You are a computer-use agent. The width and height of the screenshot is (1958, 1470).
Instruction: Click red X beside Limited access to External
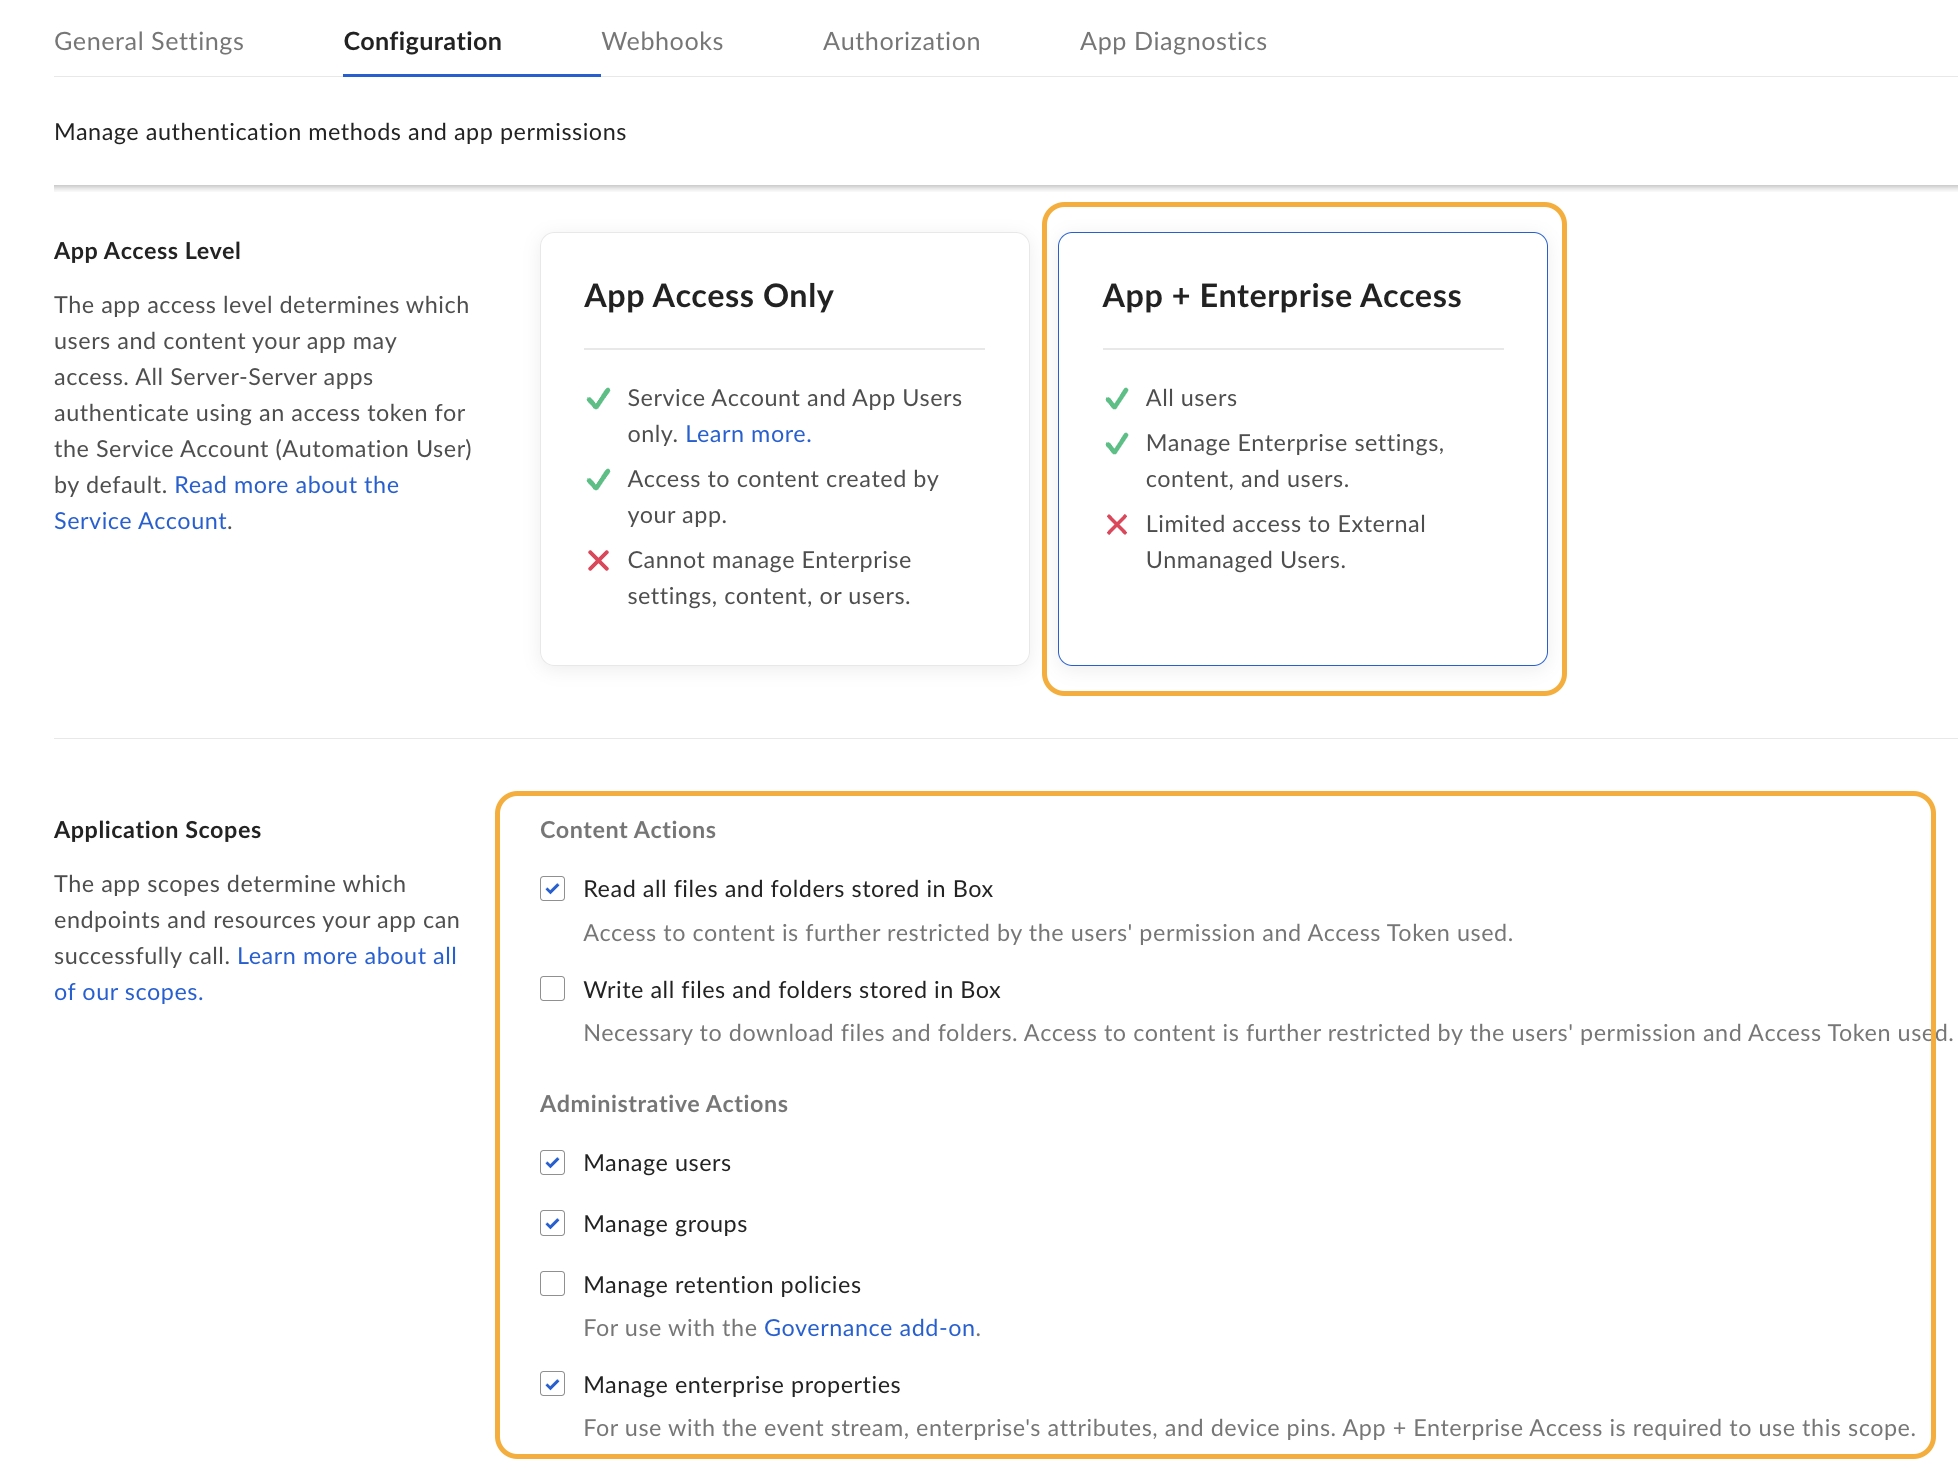point(1117,524)
